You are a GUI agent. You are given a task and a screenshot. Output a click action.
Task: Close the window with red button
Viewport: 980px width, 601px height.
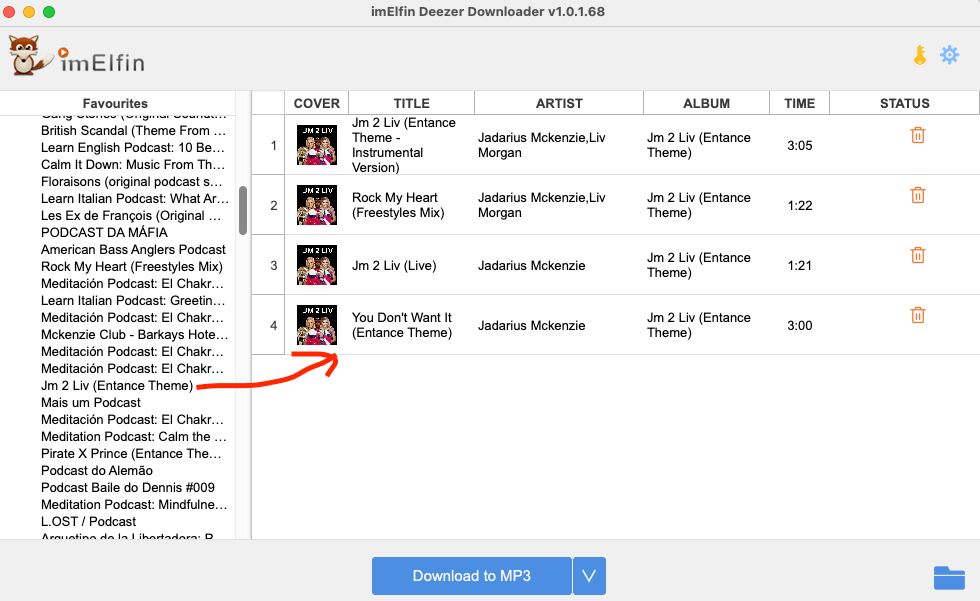coord(9,12)
